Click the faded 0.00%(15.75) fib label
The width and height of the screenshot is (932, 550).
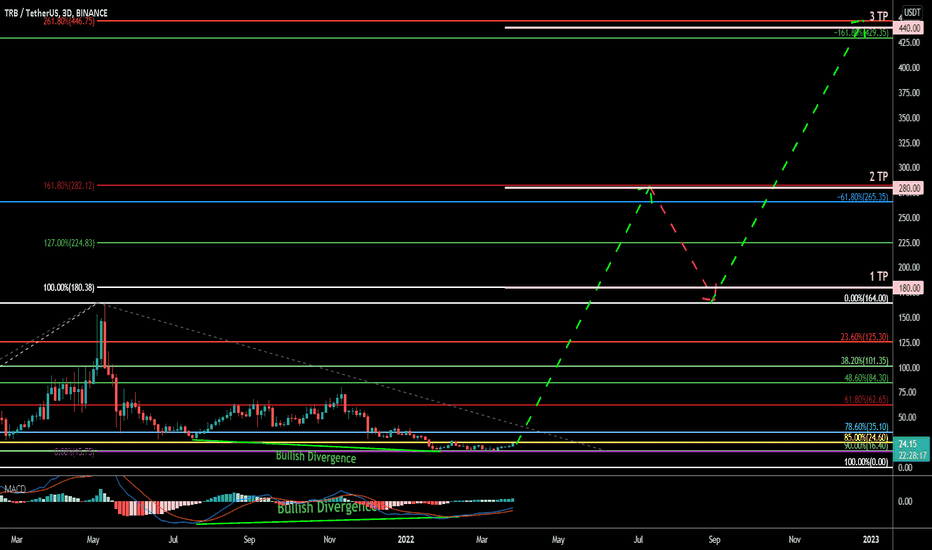coord(74,452)
